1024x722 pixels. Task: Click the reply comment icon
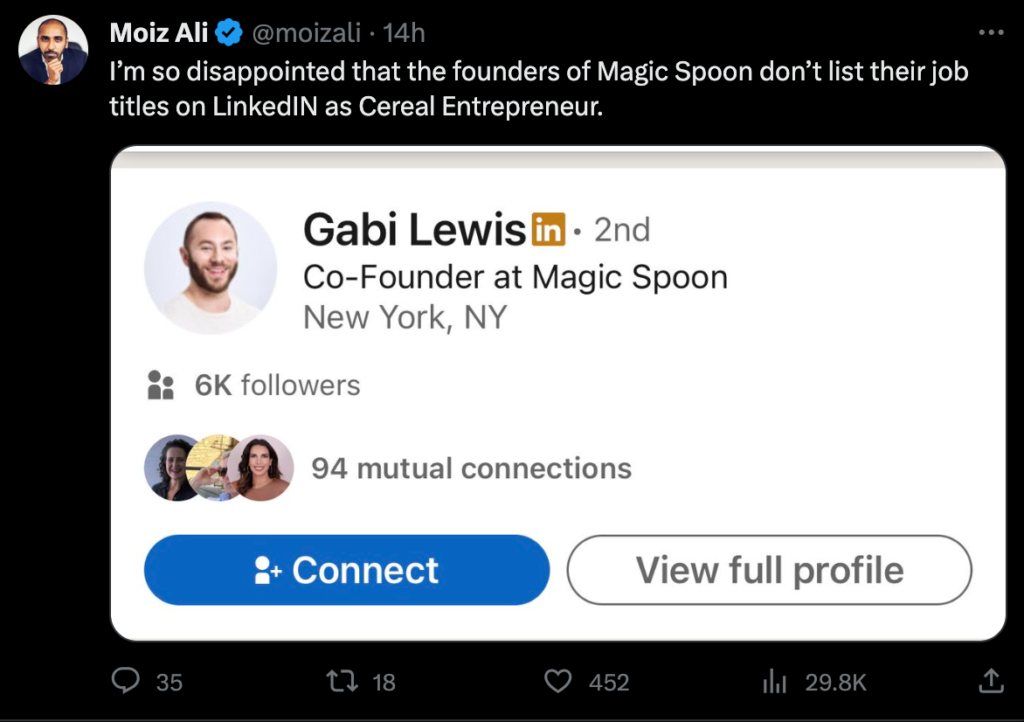click(125, 681)
